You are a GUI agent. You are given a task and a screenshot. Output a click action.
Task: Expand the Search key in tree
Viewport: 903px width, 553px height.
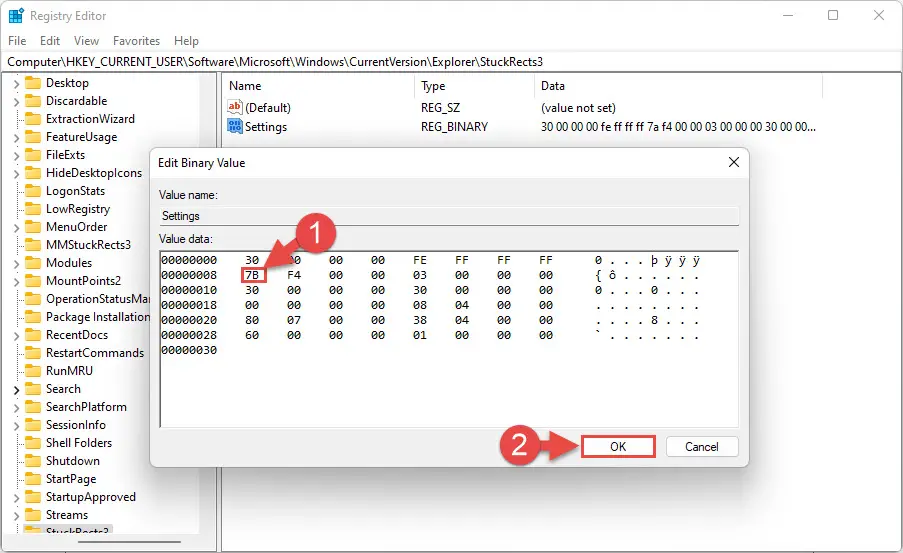point(16,390)
